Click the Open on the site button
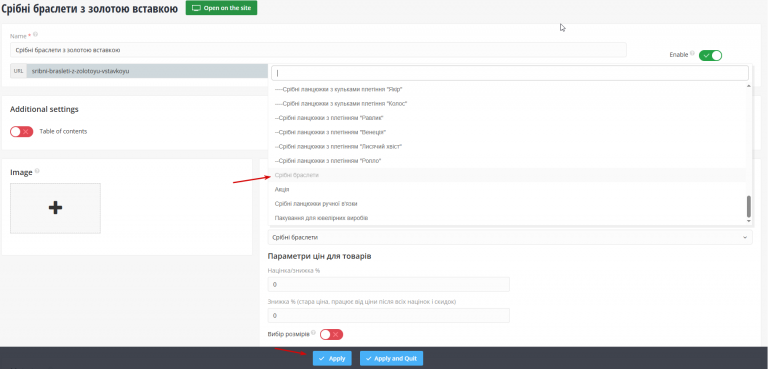This screenshot has height=369, width=768. tap(221, 8)
